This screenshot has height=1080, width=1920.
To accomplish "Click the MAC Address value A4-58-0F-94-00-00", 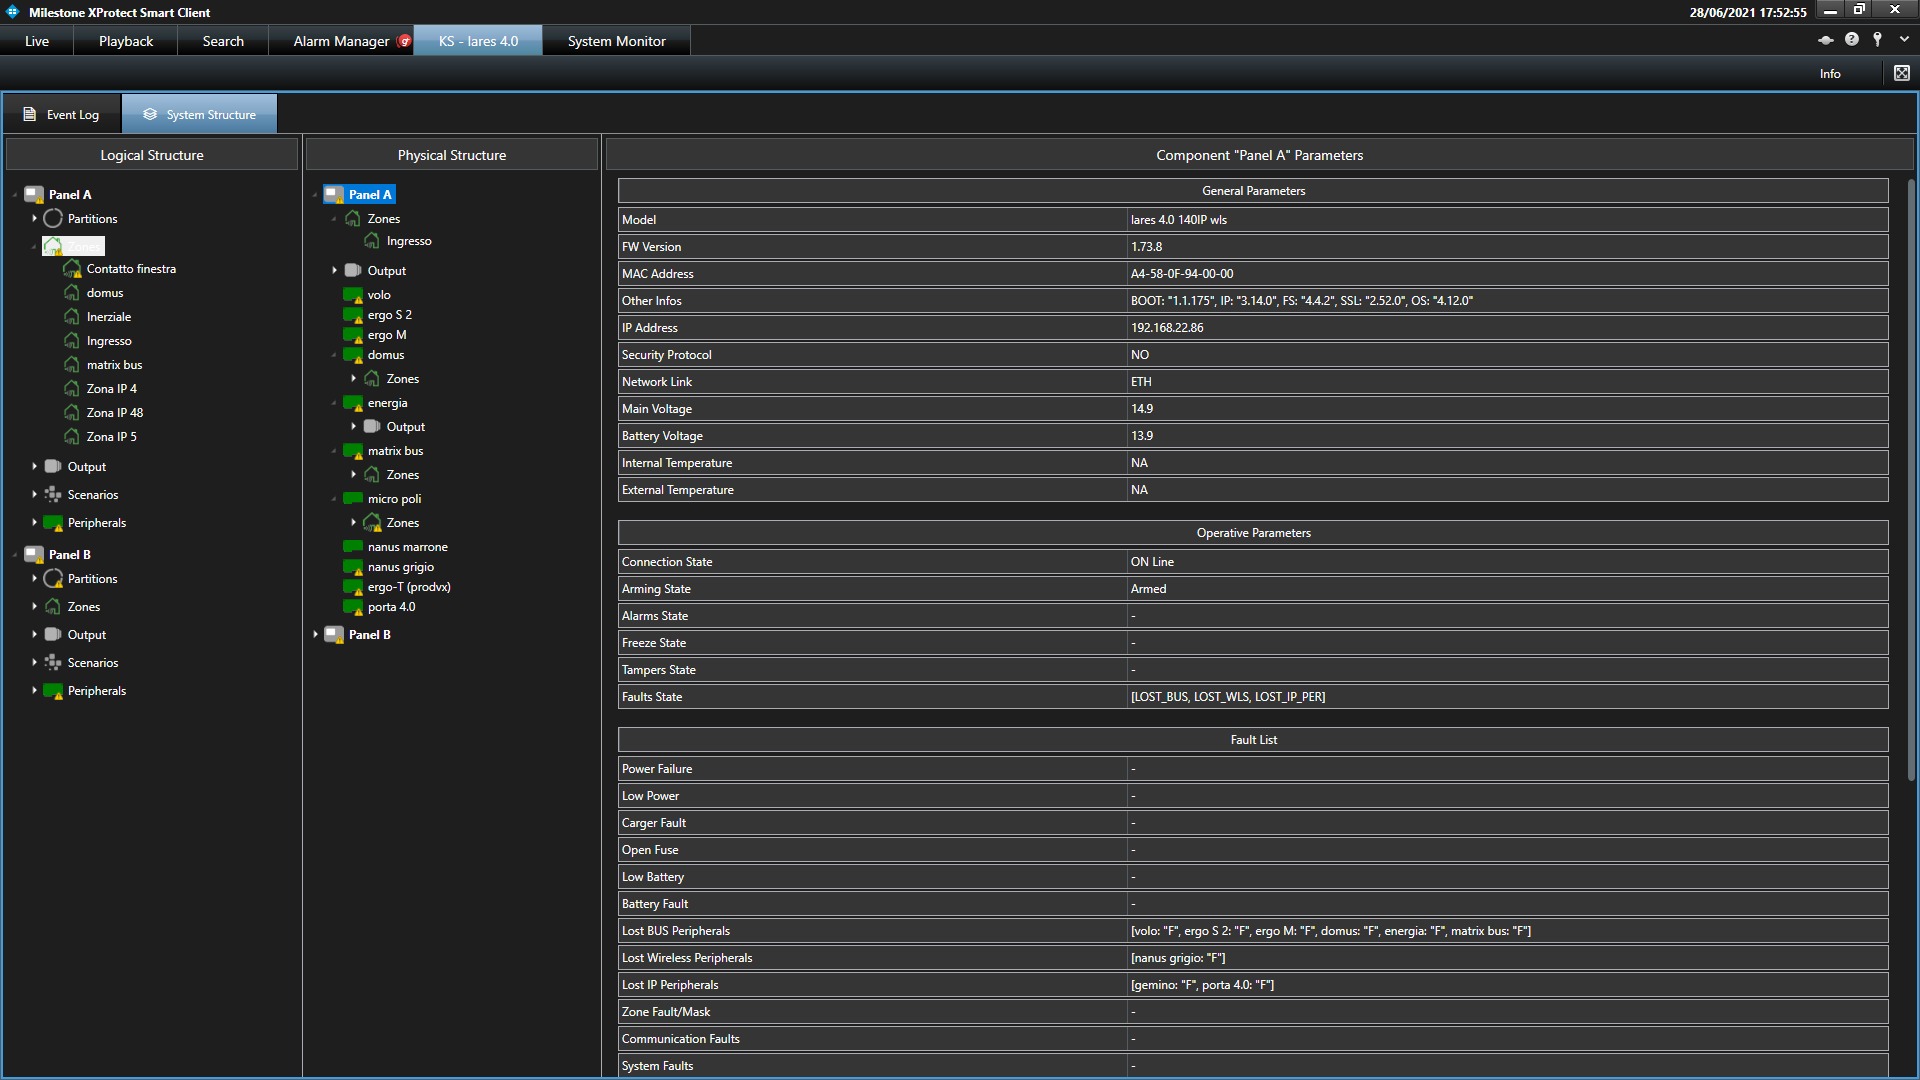I will click(1182, 273).
